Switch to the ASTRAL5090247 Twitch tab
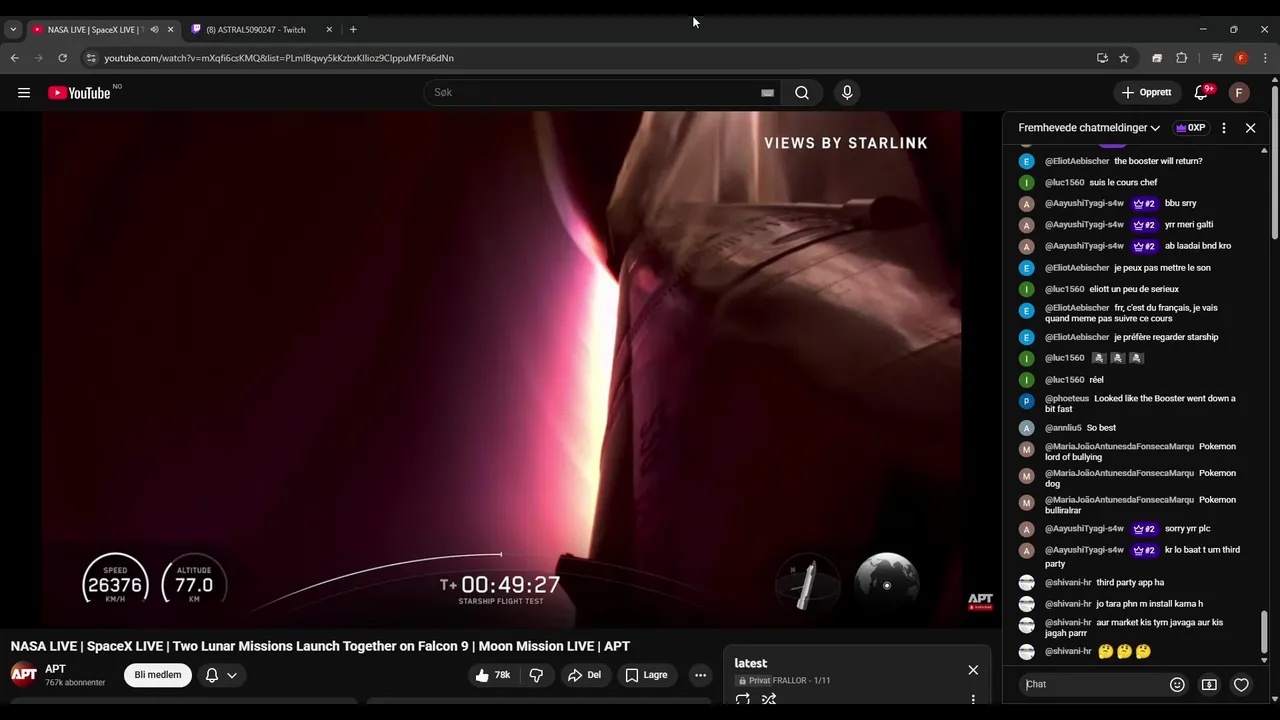The height and width of the screenshot is (720, 1280). point(255,30)
